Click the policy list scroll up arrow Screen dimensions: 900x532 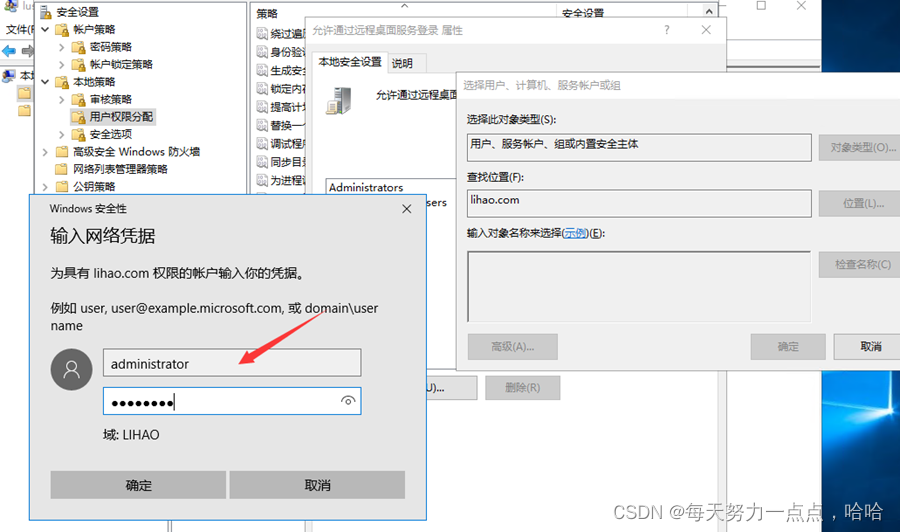click(709, 11)
